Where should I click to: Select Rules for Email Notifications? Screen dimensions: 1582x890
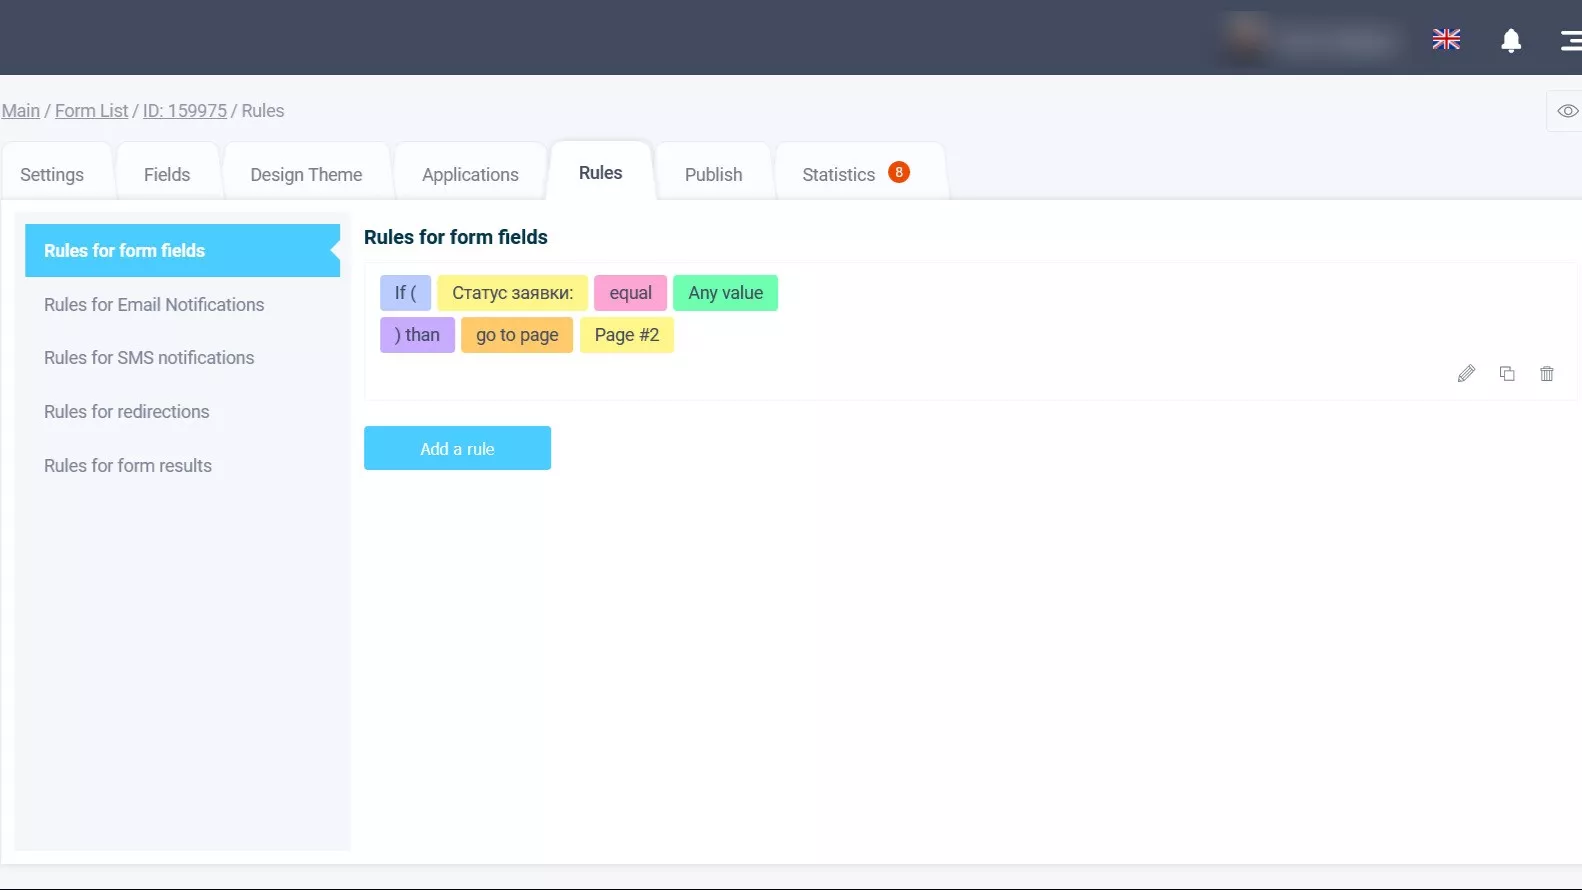coord(154,305)
